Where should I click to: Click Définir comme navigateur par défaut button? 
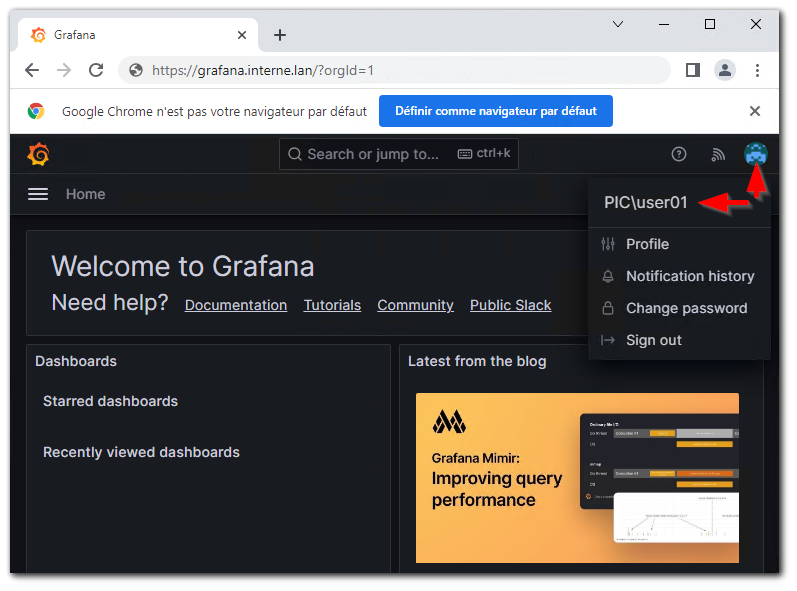[496, 111]
